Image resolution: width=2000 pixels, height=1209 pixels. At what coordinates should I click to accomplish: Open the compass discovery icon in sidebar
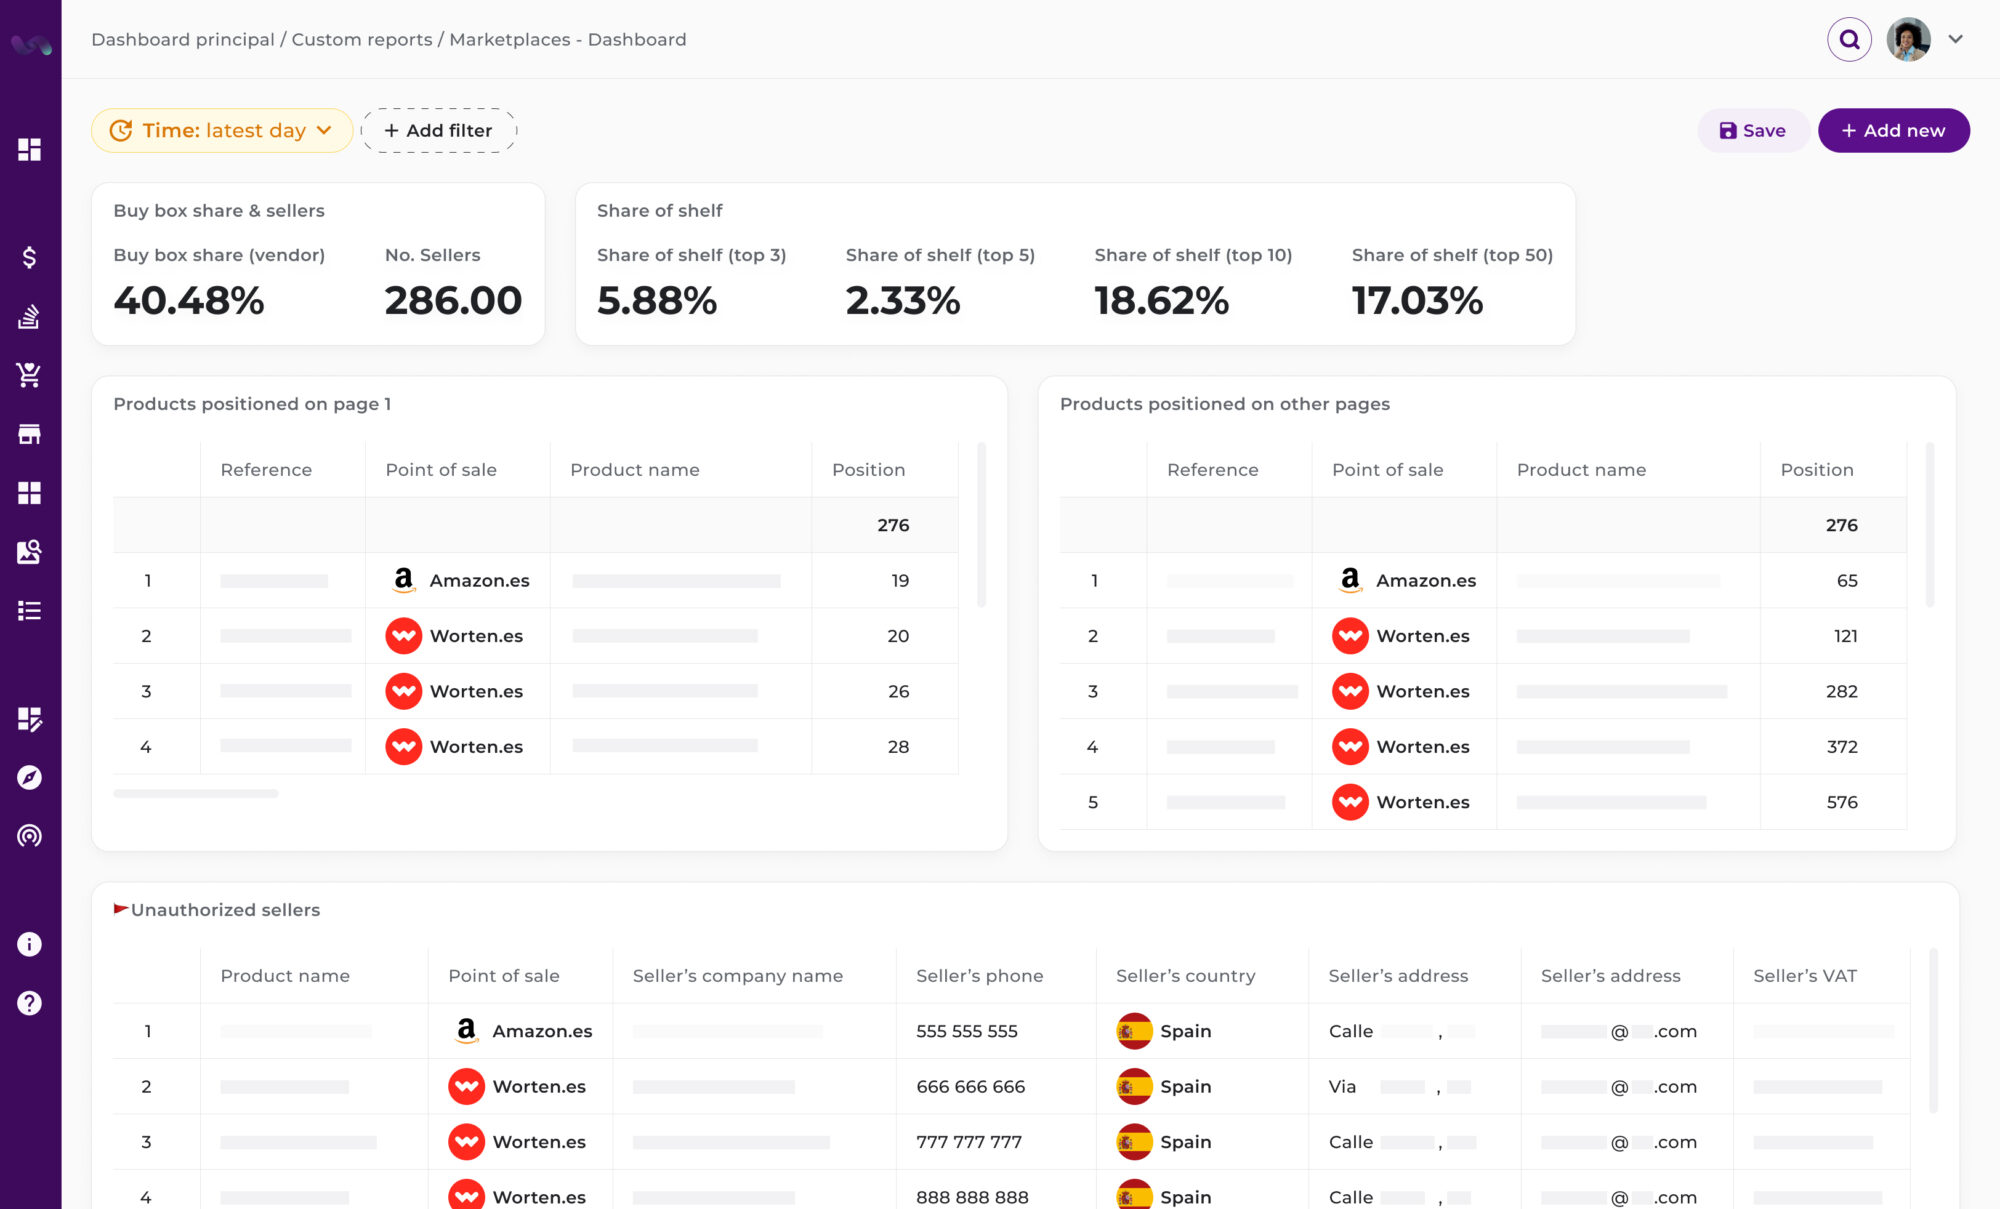[29, 778]
